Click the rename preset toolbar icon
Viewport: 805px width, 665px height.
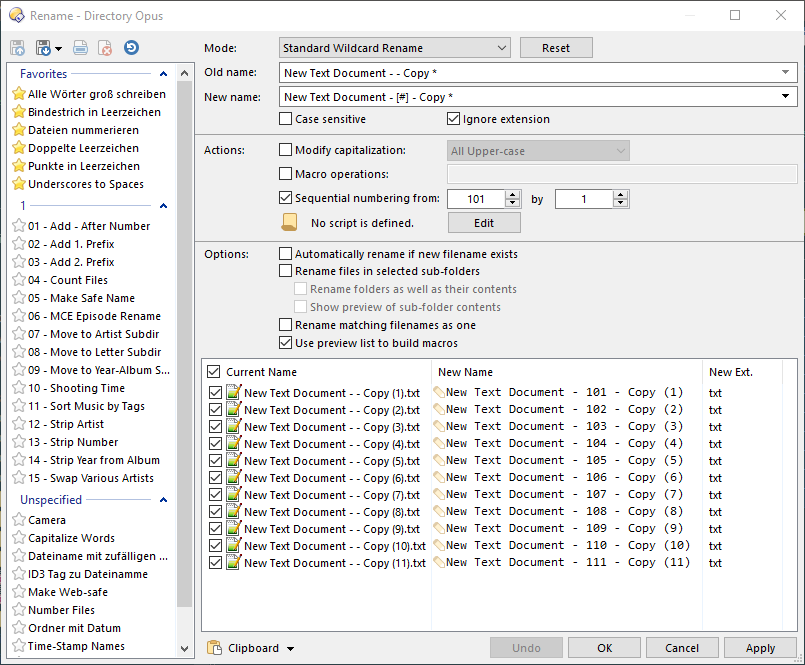point(80,48)
